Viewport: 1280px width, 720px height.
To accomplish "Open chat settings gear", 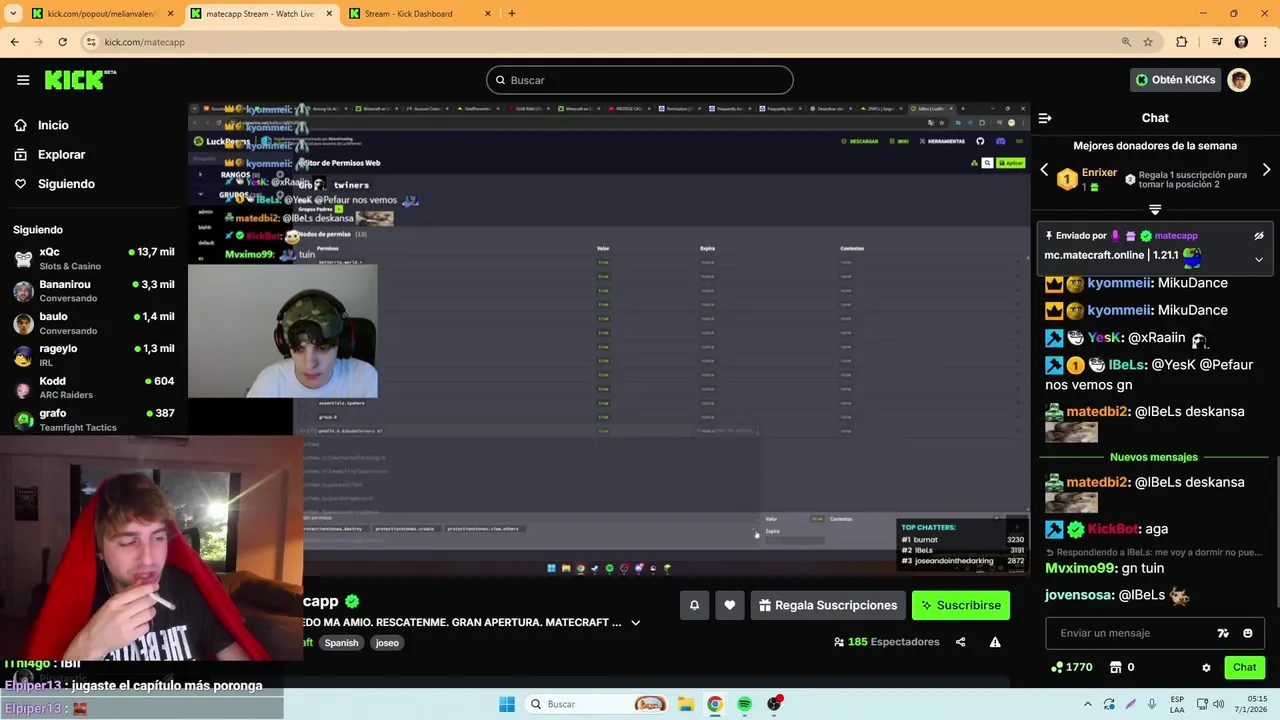I will pyautogui.click(x=1206, y=668).
